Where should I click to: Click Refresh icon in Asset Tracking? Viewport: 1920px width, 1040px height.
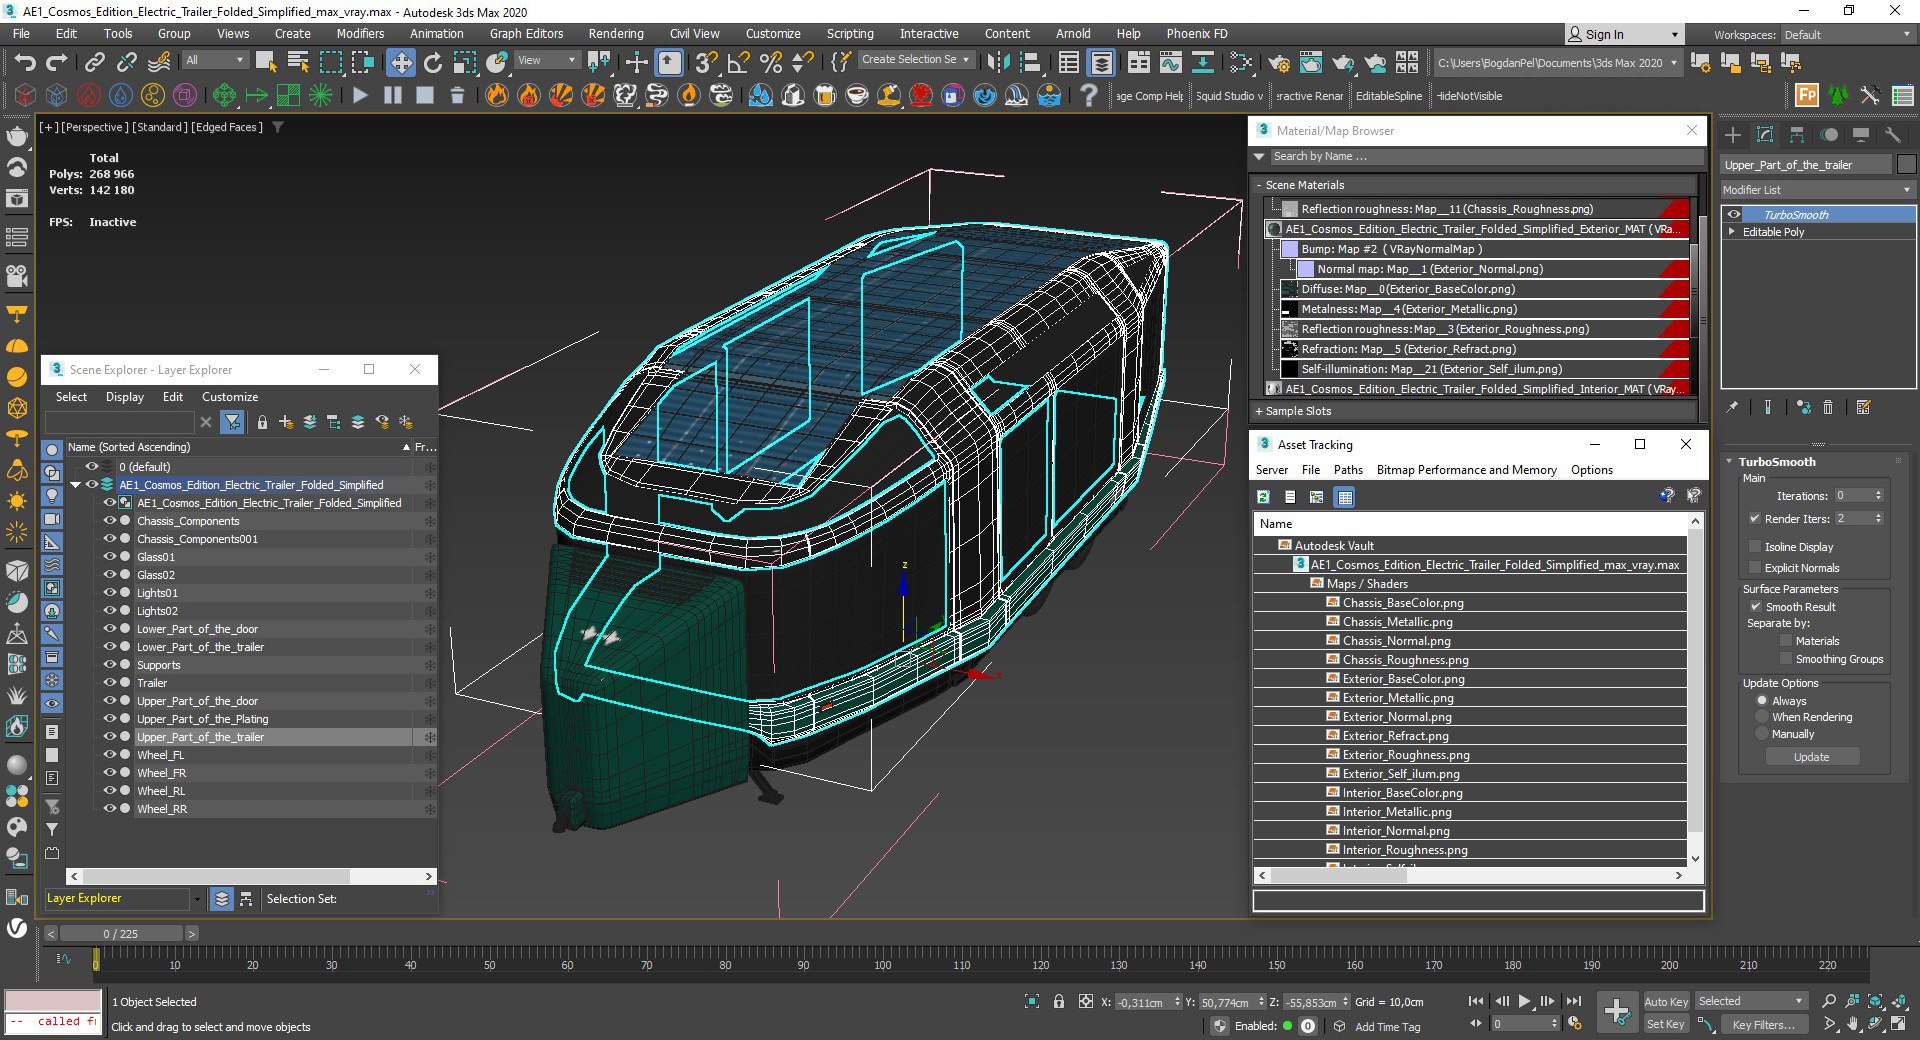point(1263,497)
